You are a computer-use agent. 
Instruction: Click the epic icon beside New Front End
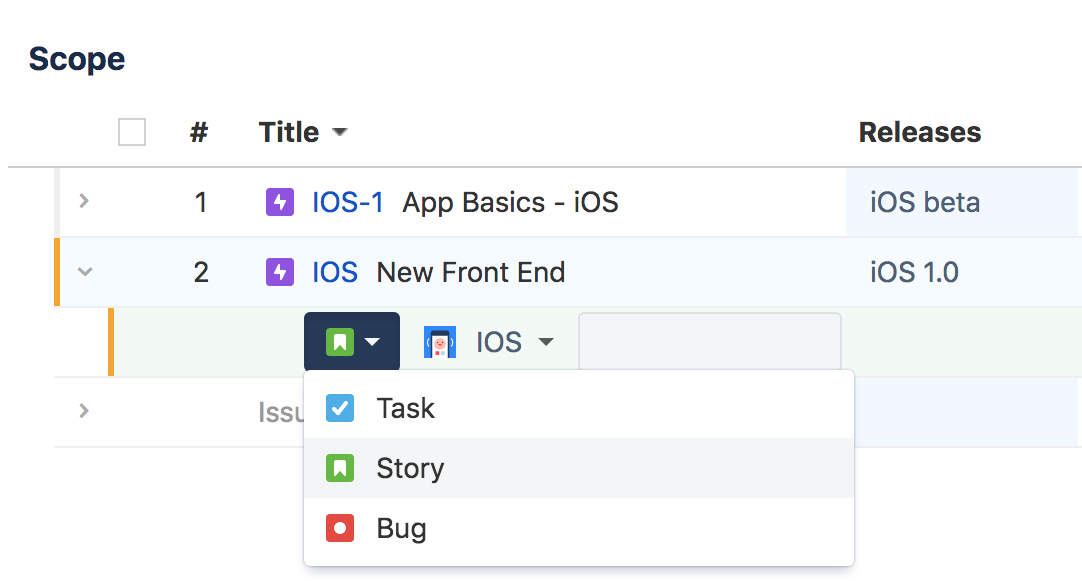[x=279, y=272]
